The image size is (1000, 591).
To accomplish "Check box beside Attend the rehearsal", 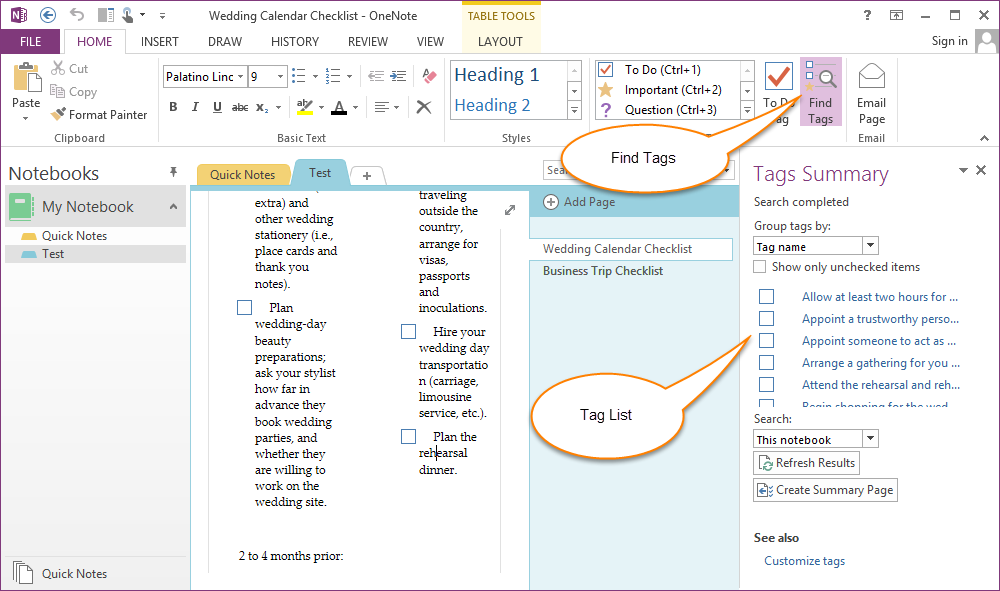I will [767, 384].
